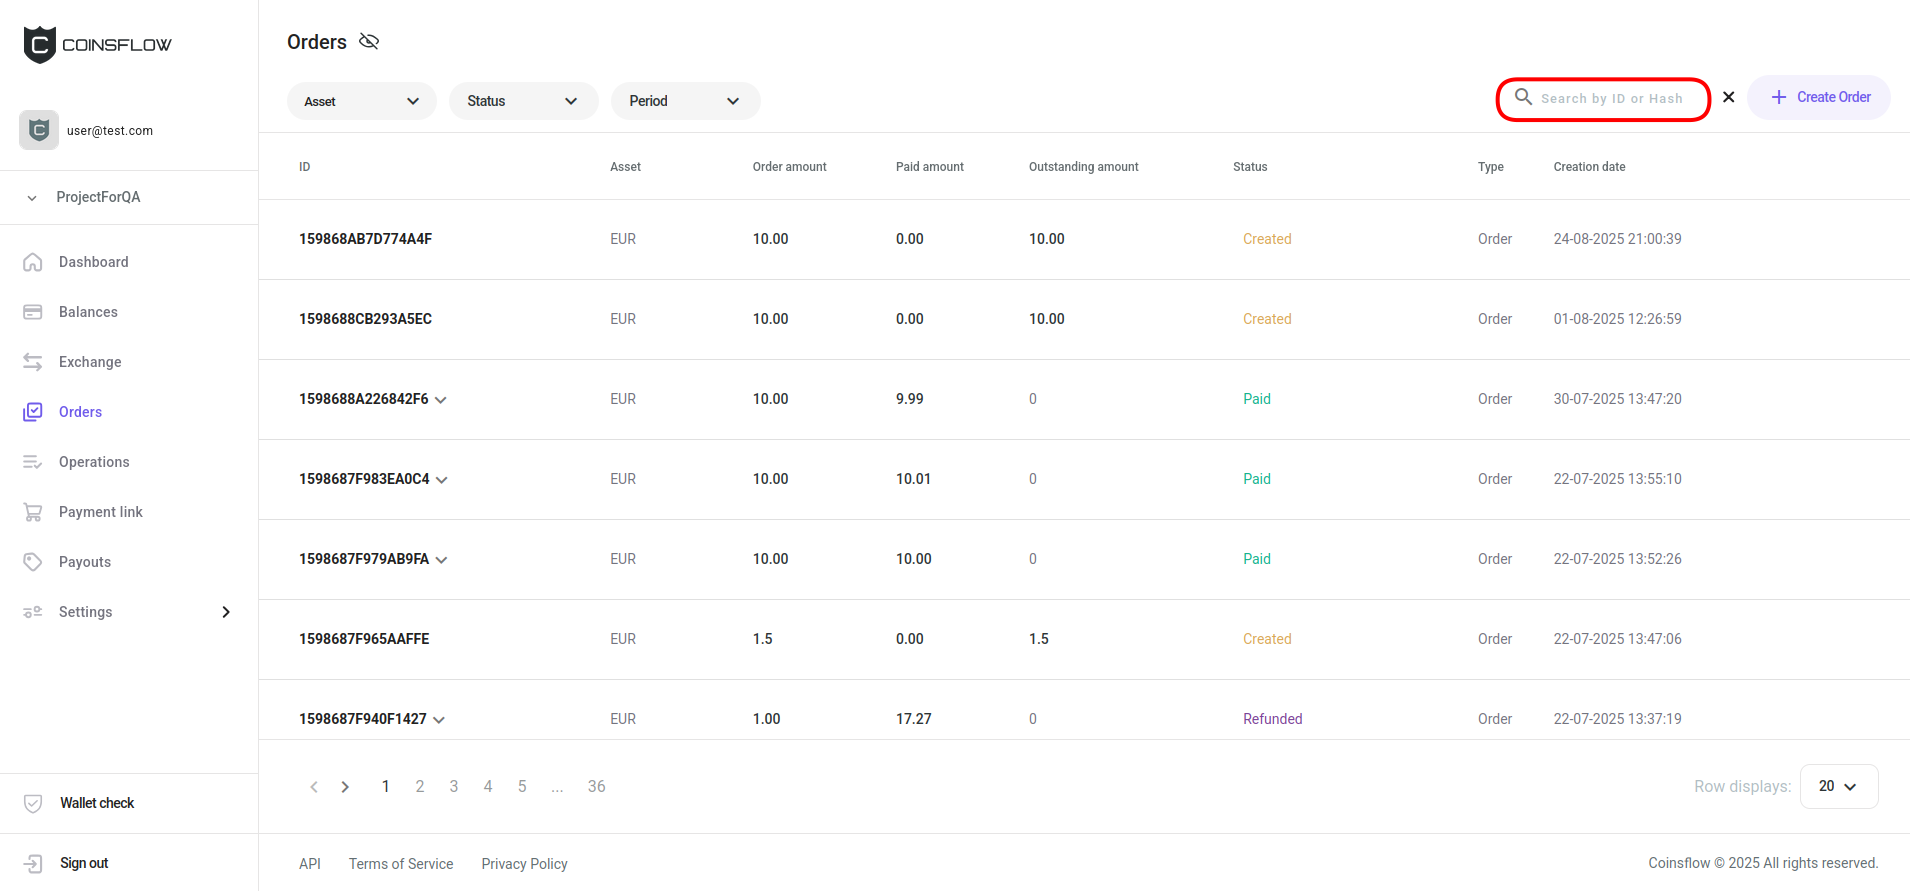Open the Period filter dropdown
This screenshot has width=1910, height=891.
[x=685, y=101]
